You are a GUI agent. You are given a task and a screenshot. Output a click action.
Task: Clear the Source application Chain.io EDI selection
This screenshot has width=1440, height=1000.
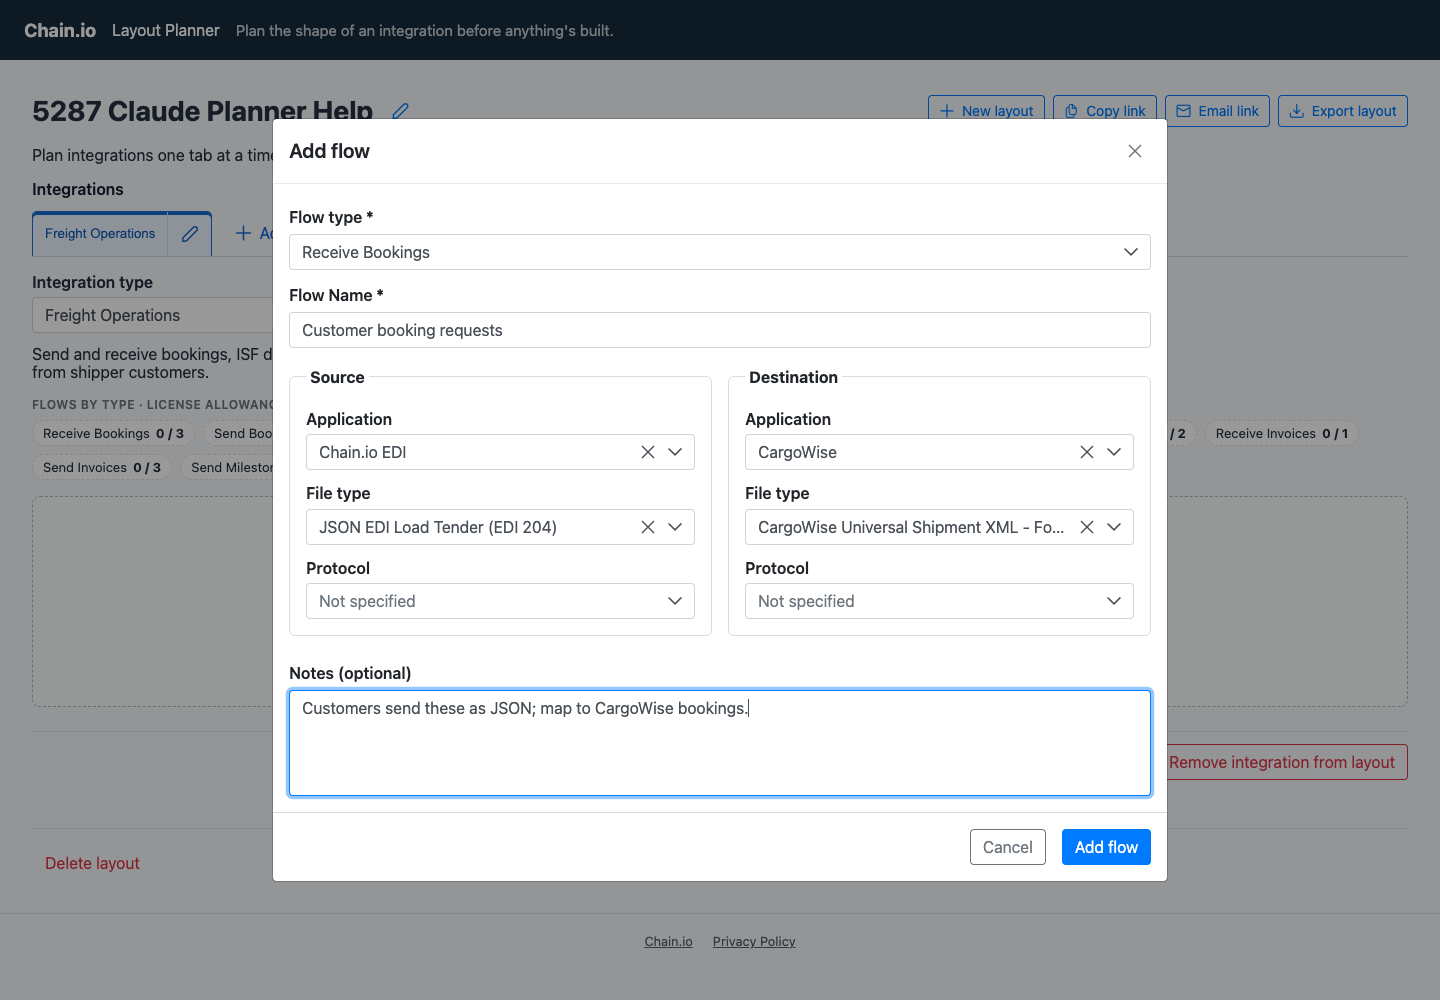(648, 452)
